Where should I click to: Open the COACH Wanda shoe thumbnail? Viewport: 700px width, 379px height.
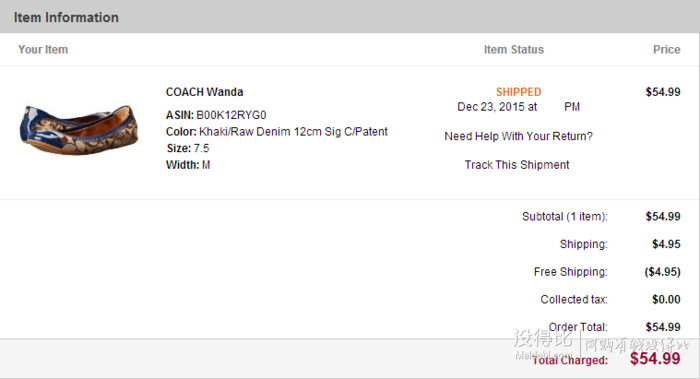(79, 130)
